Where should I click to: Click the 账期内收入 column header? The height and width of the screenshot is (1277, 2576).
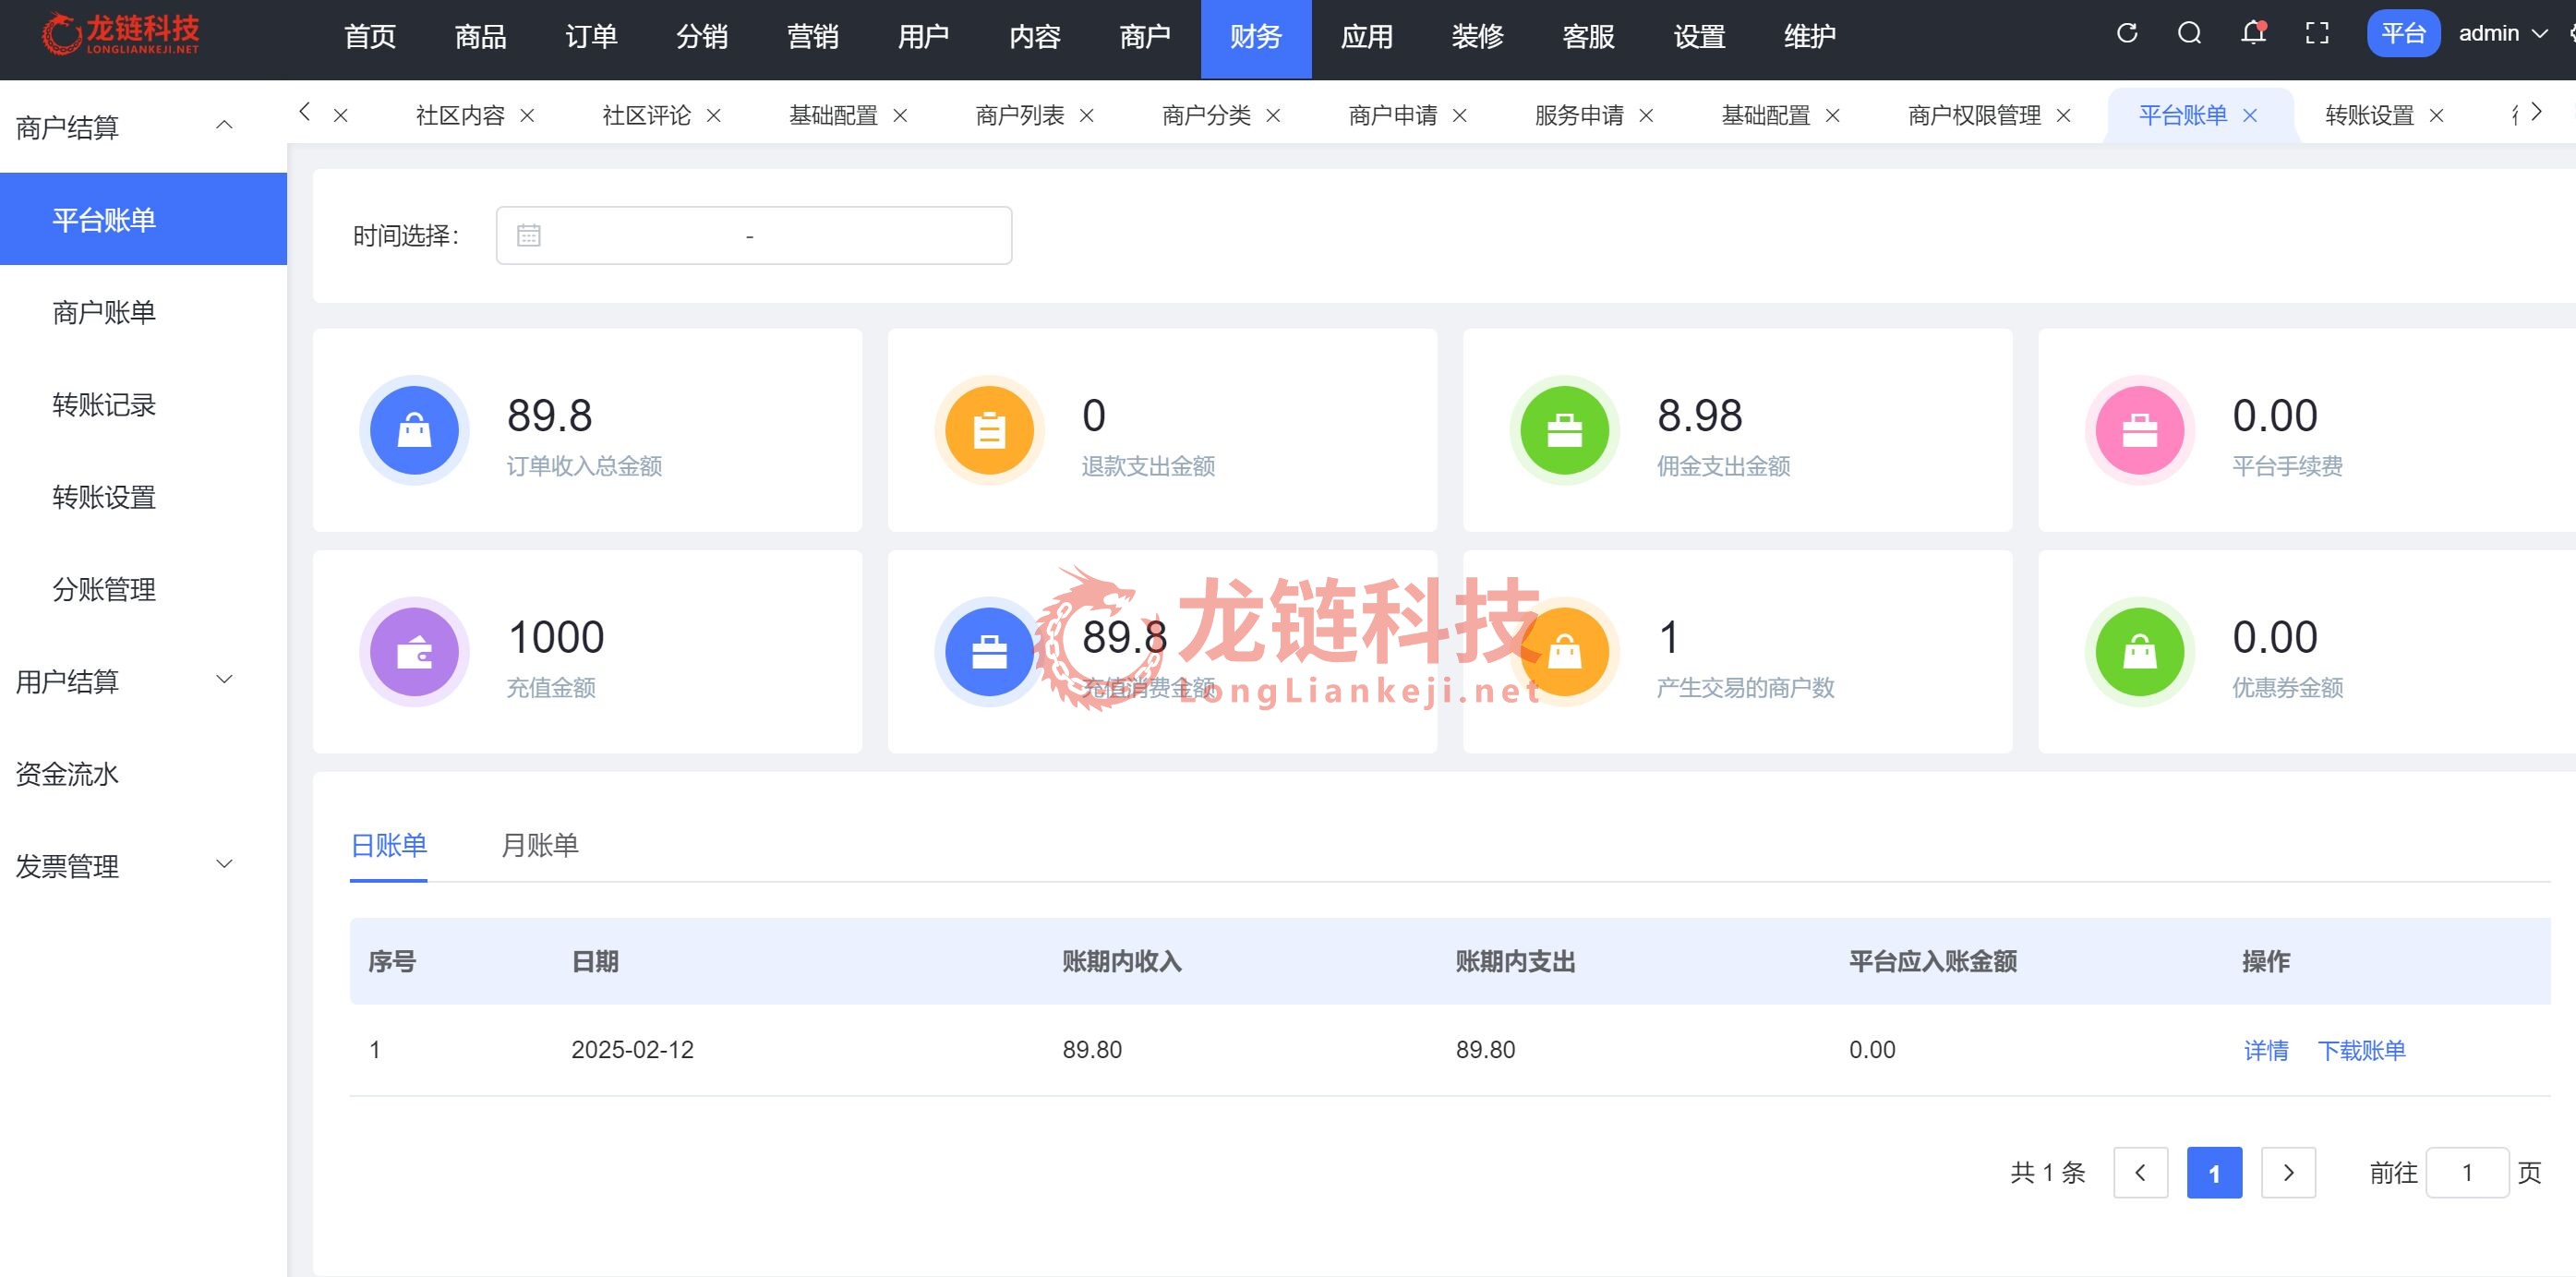coord(1122,962)
